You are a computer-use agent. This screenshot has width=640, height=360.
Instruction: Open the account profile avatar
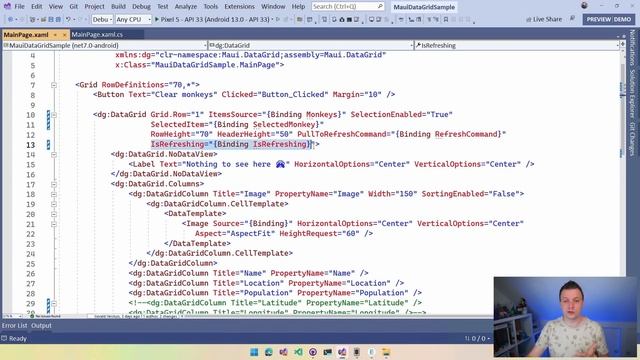[x=584, y=6]
